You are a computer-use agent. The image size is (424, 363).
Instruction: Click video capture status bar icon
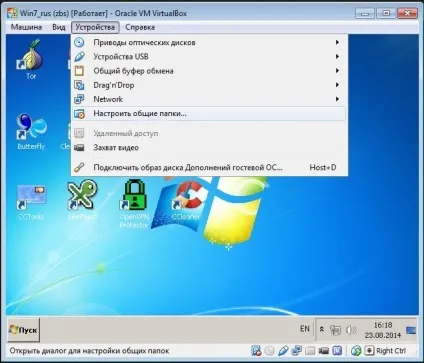(324, 351)
